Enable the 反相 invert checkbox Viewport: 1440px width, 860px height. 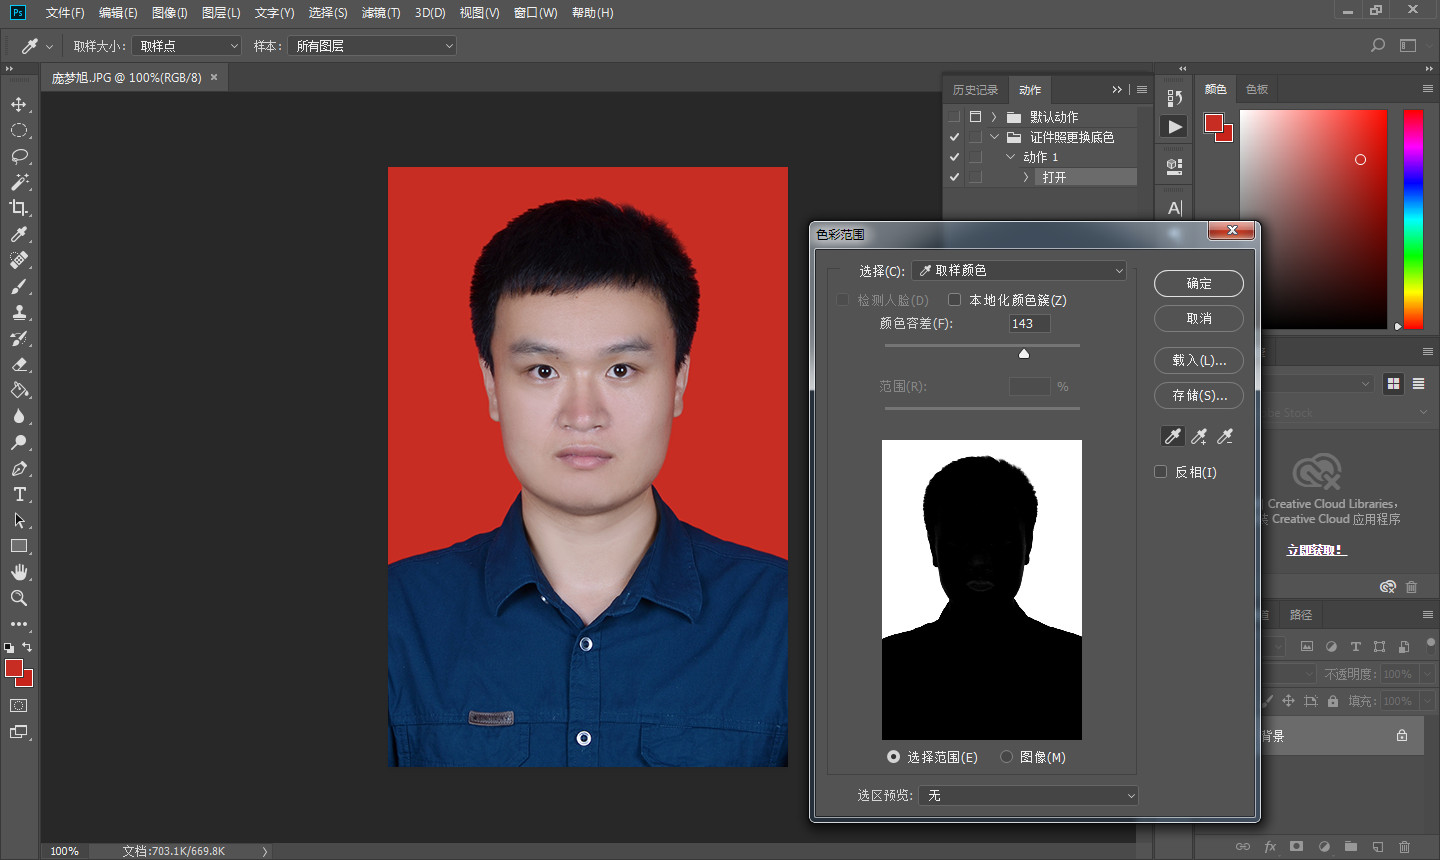click(x=1161, y=472)
